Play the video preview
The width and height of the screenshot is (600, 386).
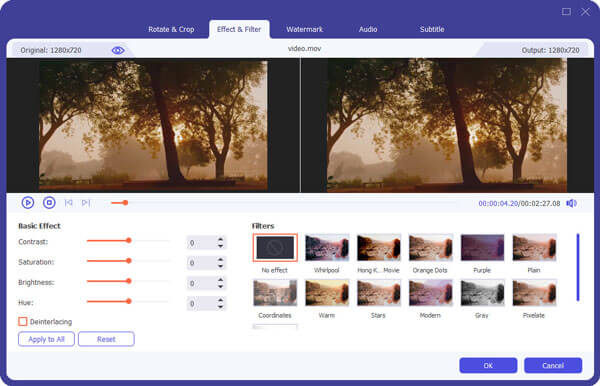[28, 202]
